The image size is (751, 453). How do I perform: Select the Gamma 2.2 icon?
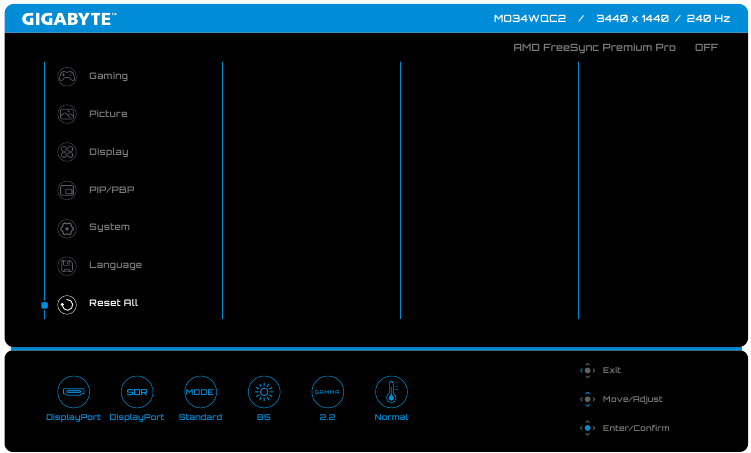(x=327, y=392)
